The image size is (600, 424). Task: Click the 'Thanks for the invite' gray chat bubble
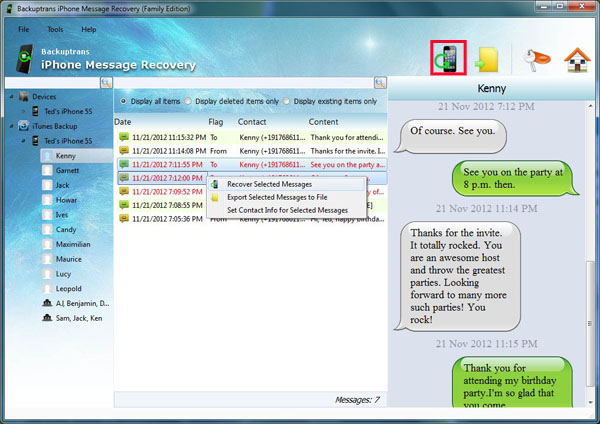[457, 276]
